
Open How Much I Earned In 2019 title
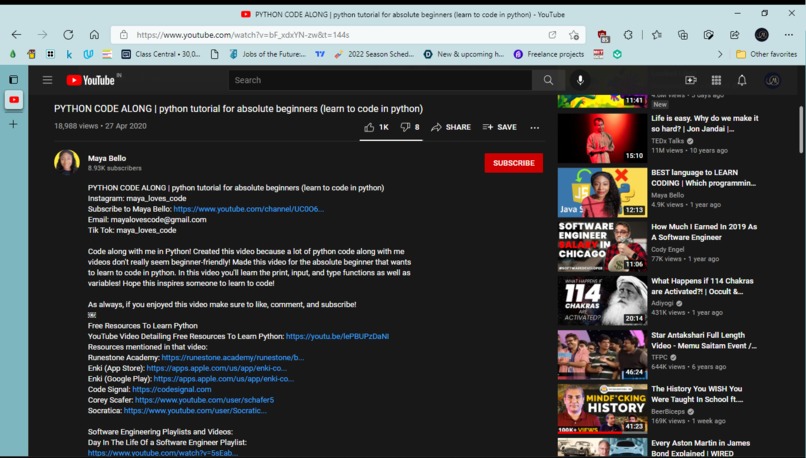[704, 232]
